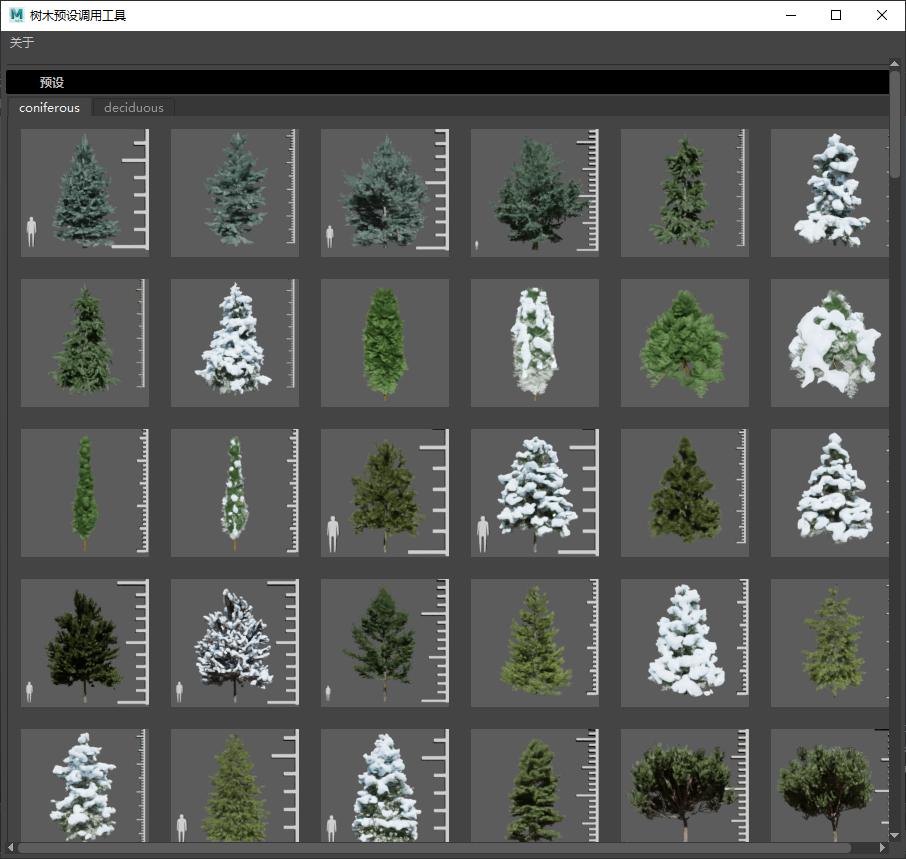Switch to the deciduous tab
This screenshot has width=906, height=859.
pyautogui.click(x=134, y=108)
